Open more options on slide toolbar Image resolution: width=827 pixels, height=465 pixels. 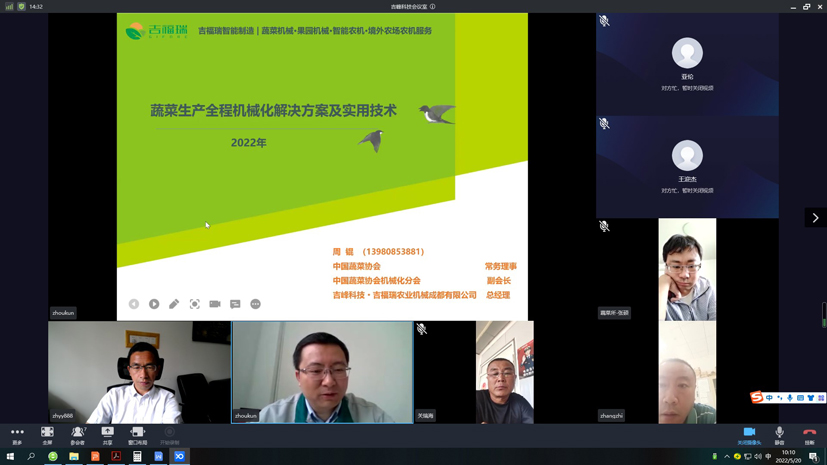(256, 304)
